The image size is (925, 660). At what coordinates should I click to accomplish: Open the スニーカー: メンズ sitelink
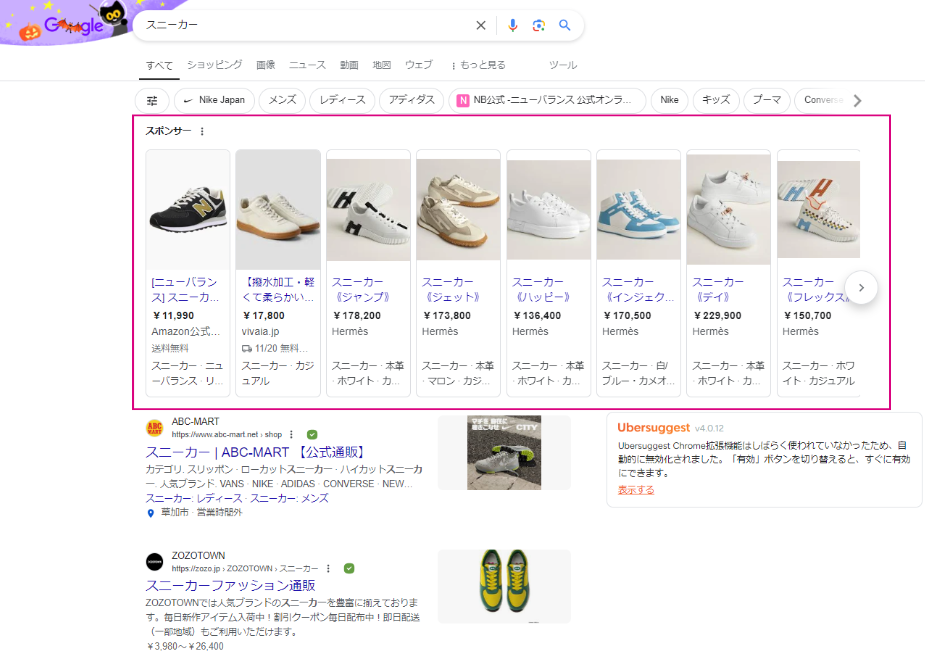click(289, 498)
